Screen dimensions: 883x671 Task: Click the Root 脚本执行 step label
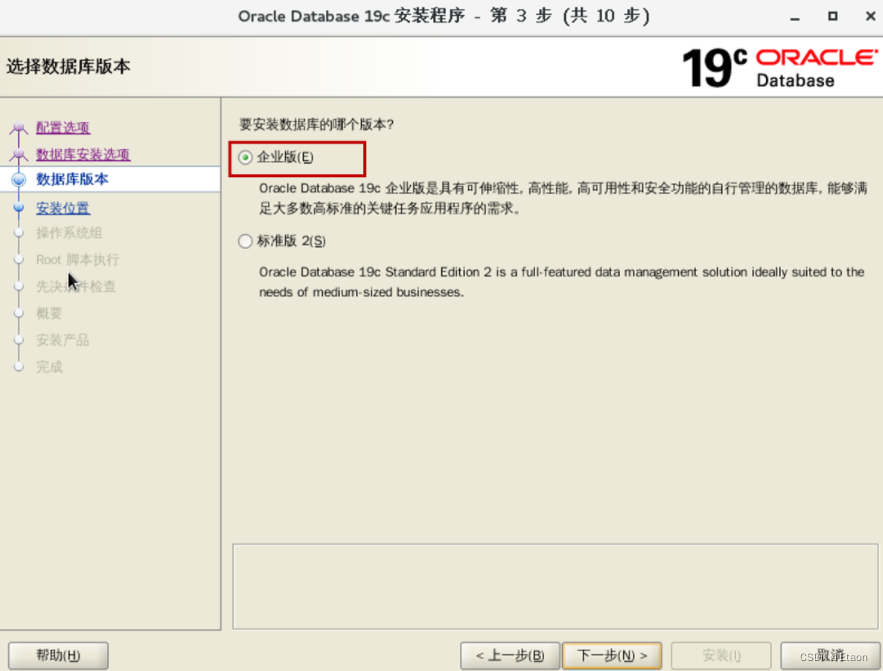coord(78,260)
